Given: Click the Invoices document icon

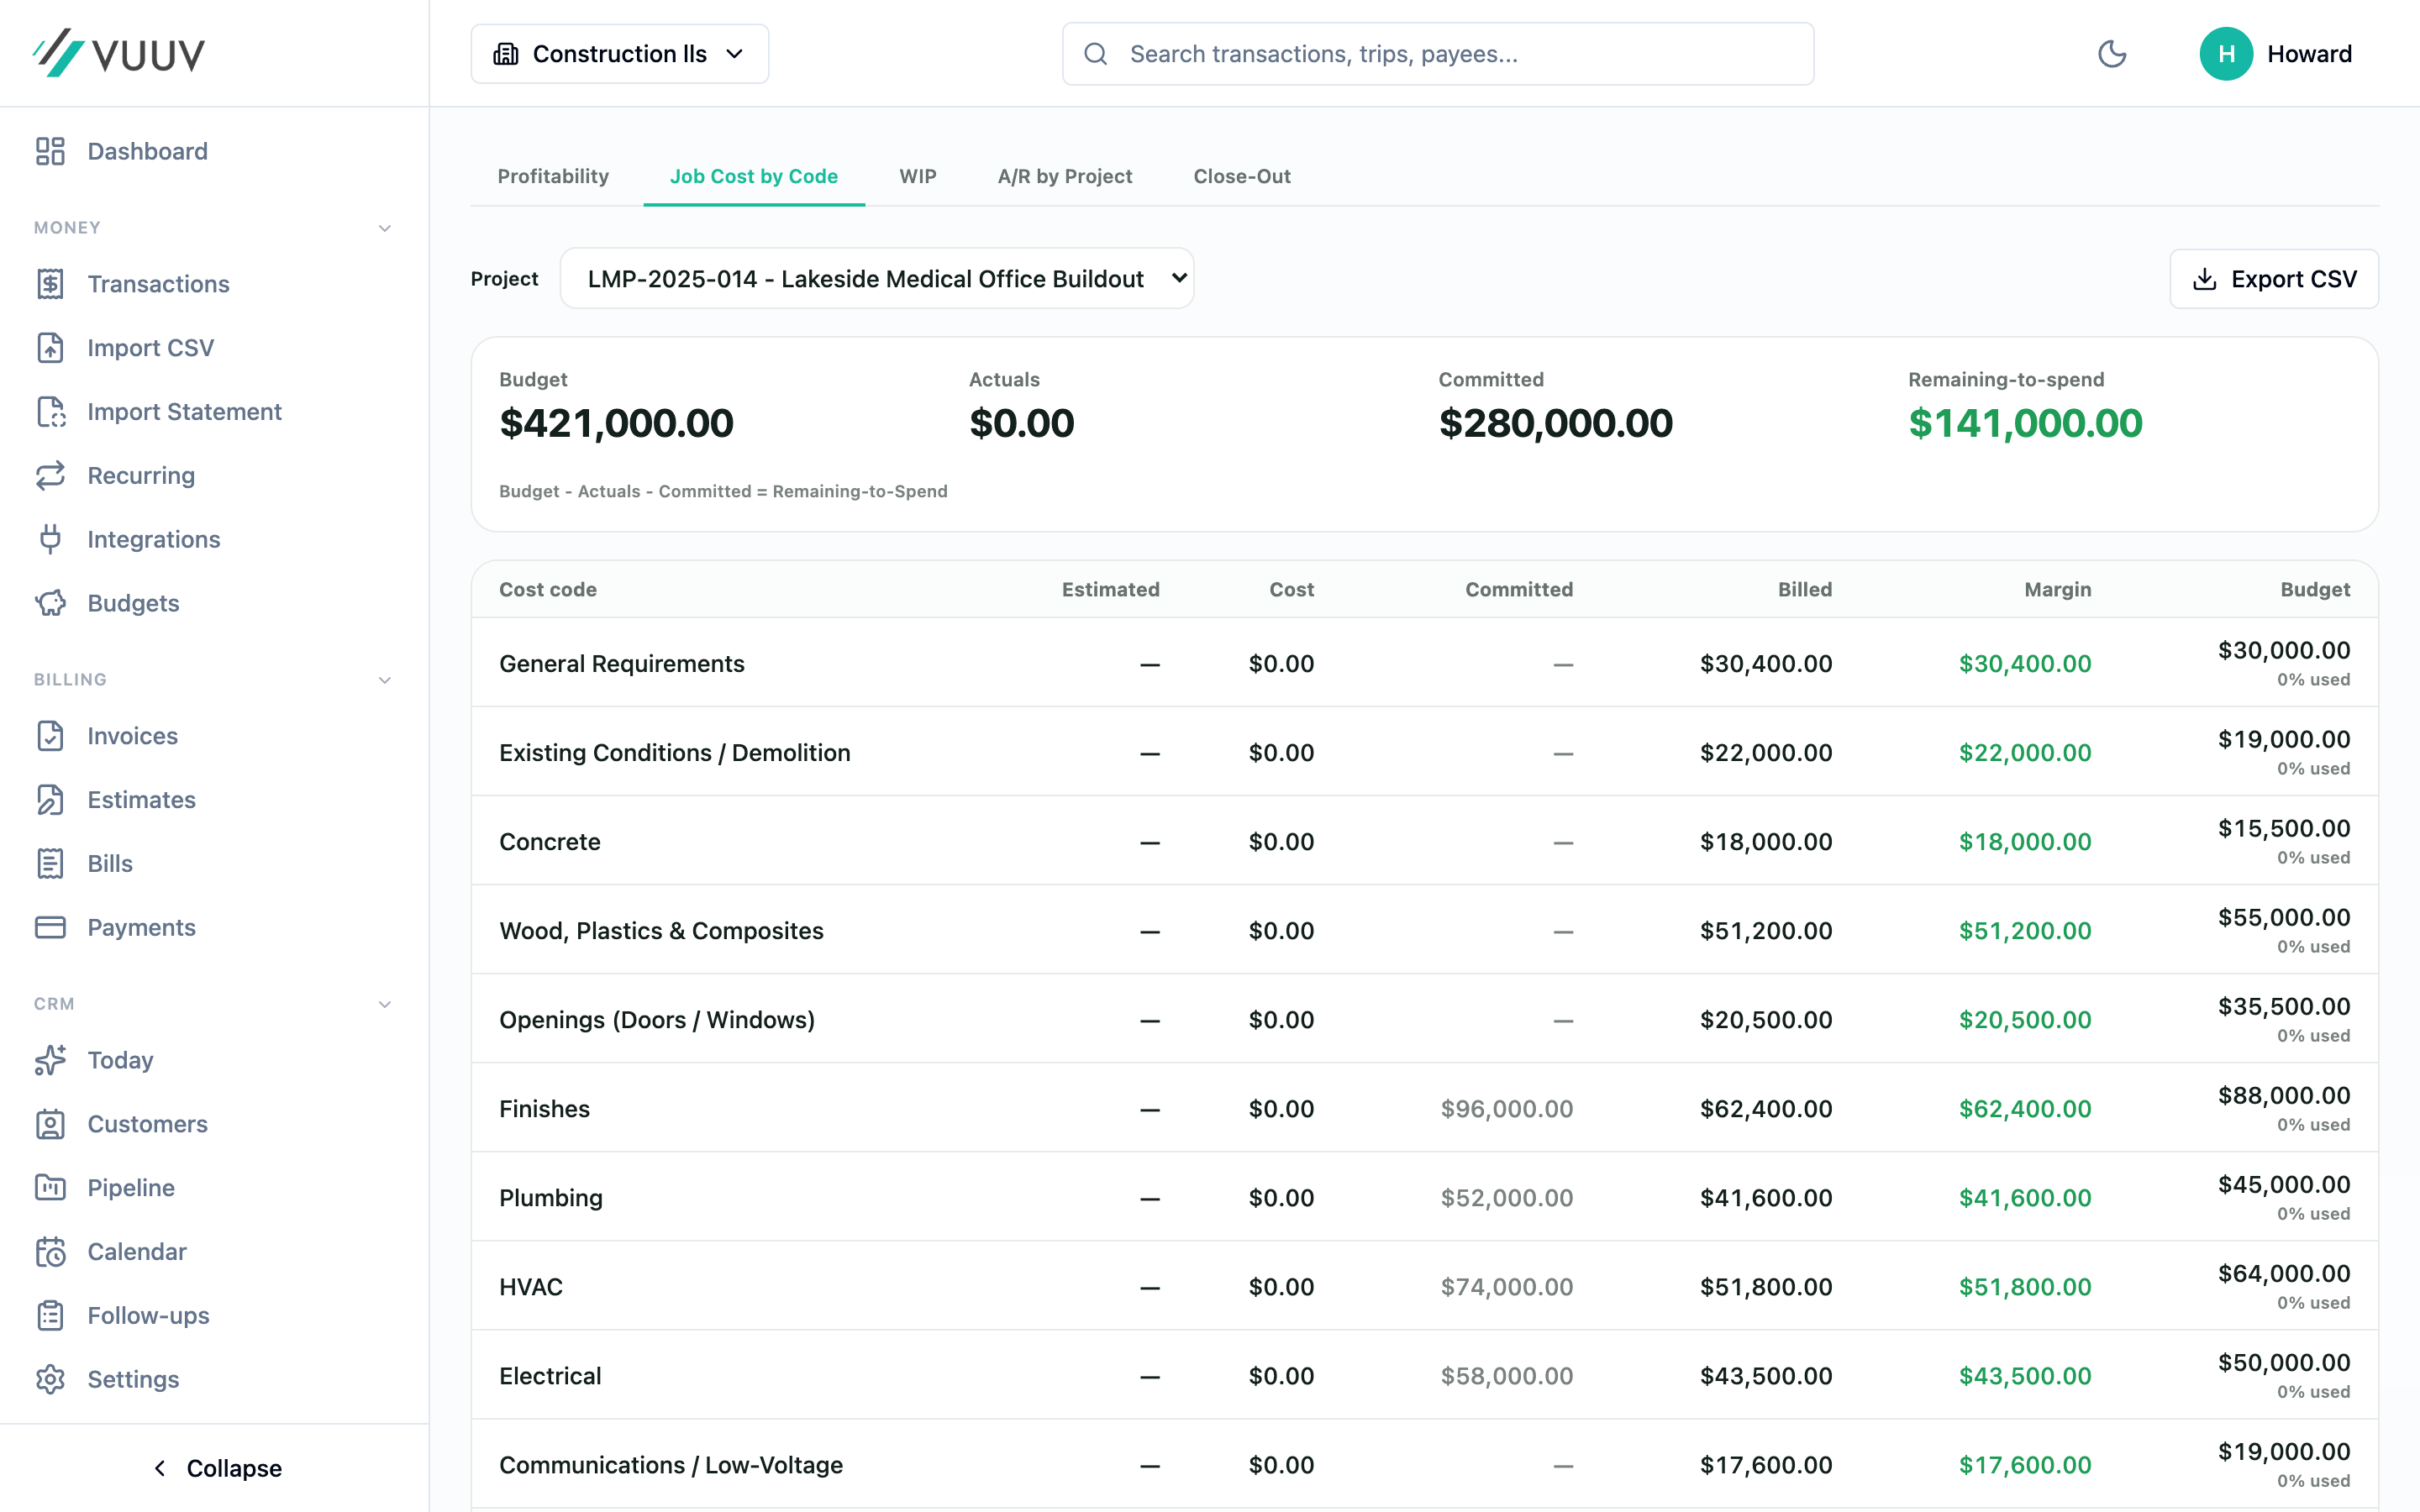Looking at the screenshot, I should (50, 736).
